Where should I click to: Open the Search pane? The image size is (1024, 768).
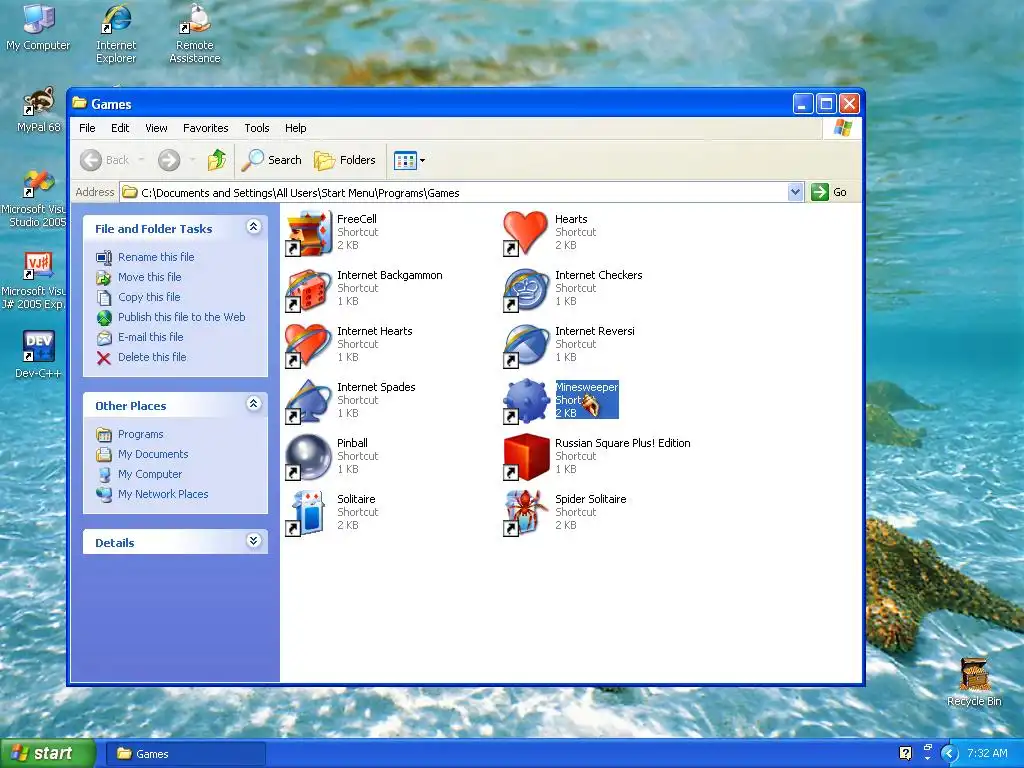pos(271,160)
